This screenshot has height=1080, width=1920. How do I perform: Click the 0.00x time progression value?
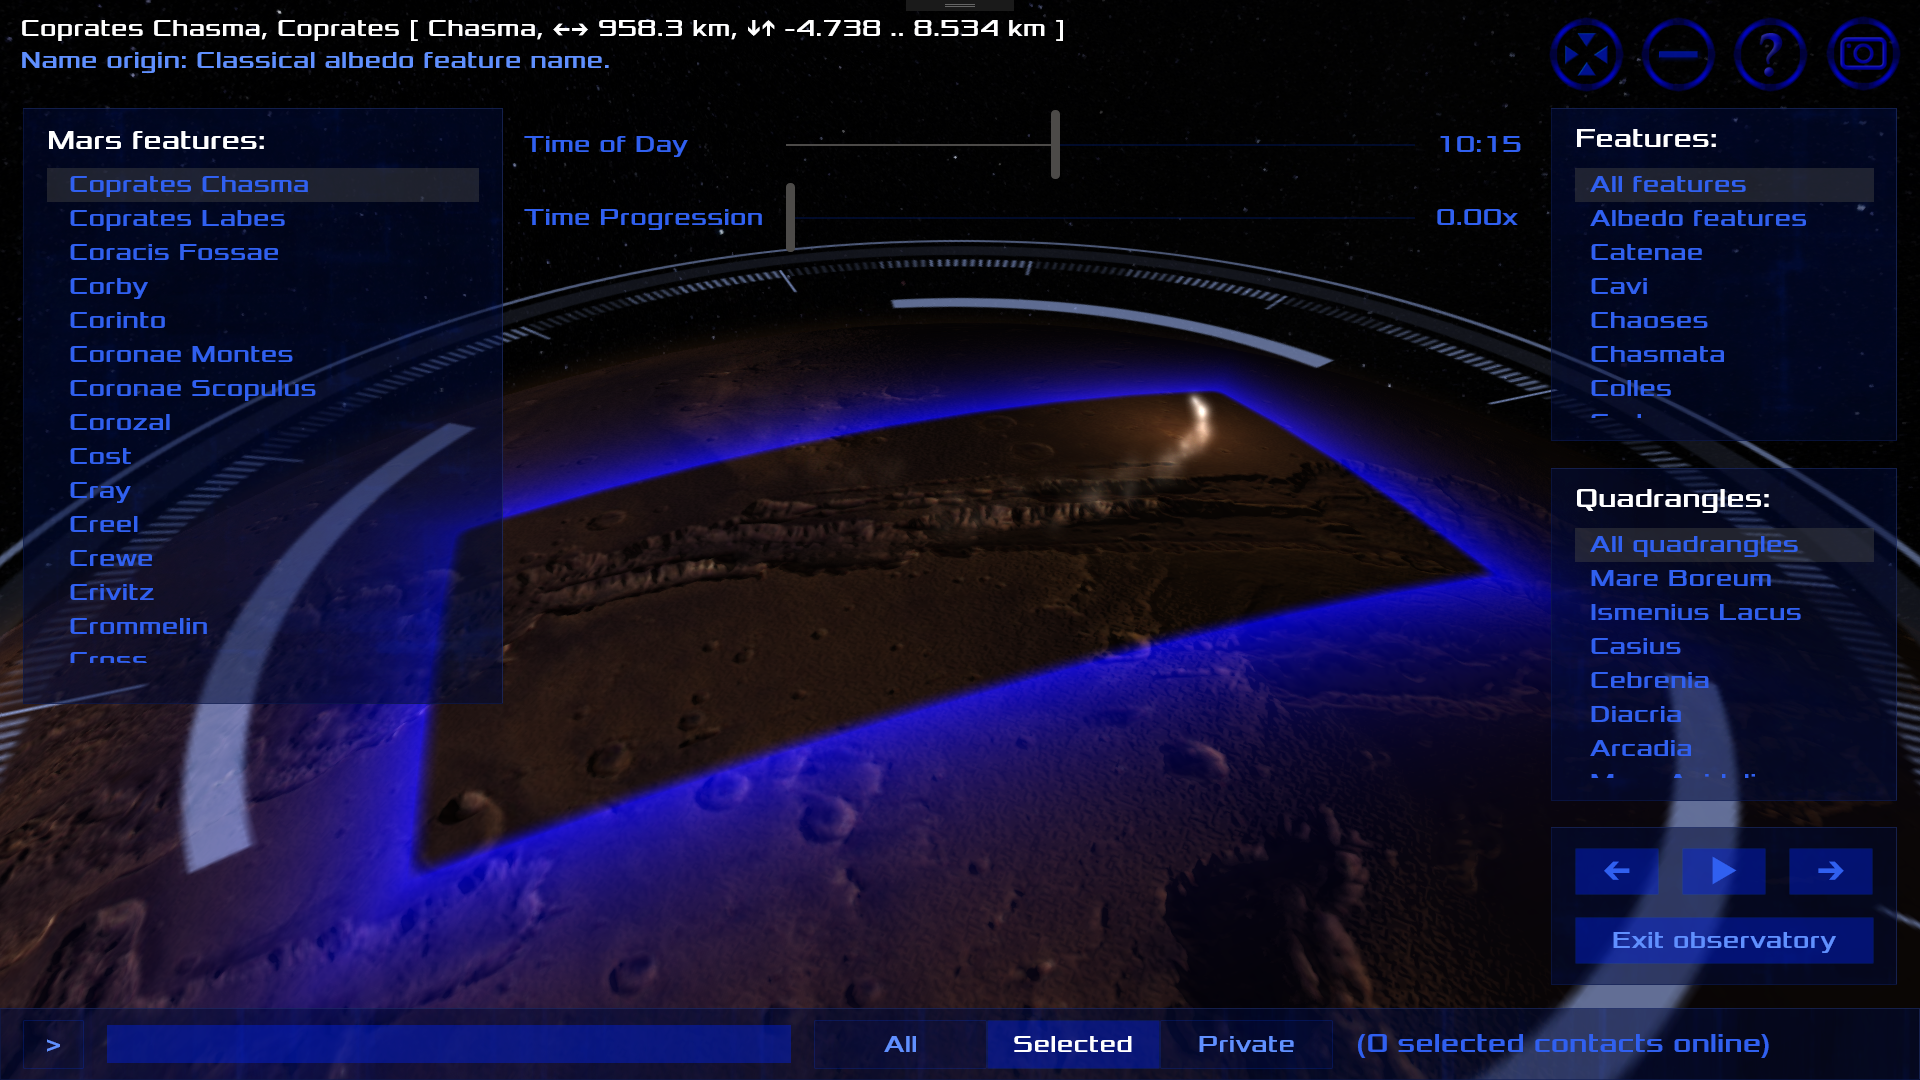pos(1476,218)
